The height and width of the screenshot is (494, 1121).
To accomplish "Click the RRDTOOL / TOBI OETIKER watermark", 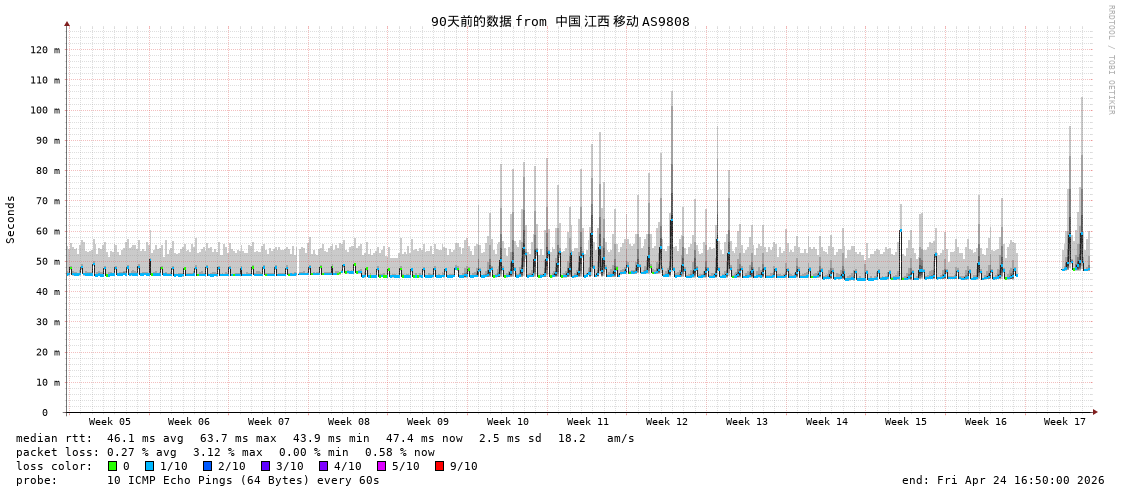I will pos(1110,60).
